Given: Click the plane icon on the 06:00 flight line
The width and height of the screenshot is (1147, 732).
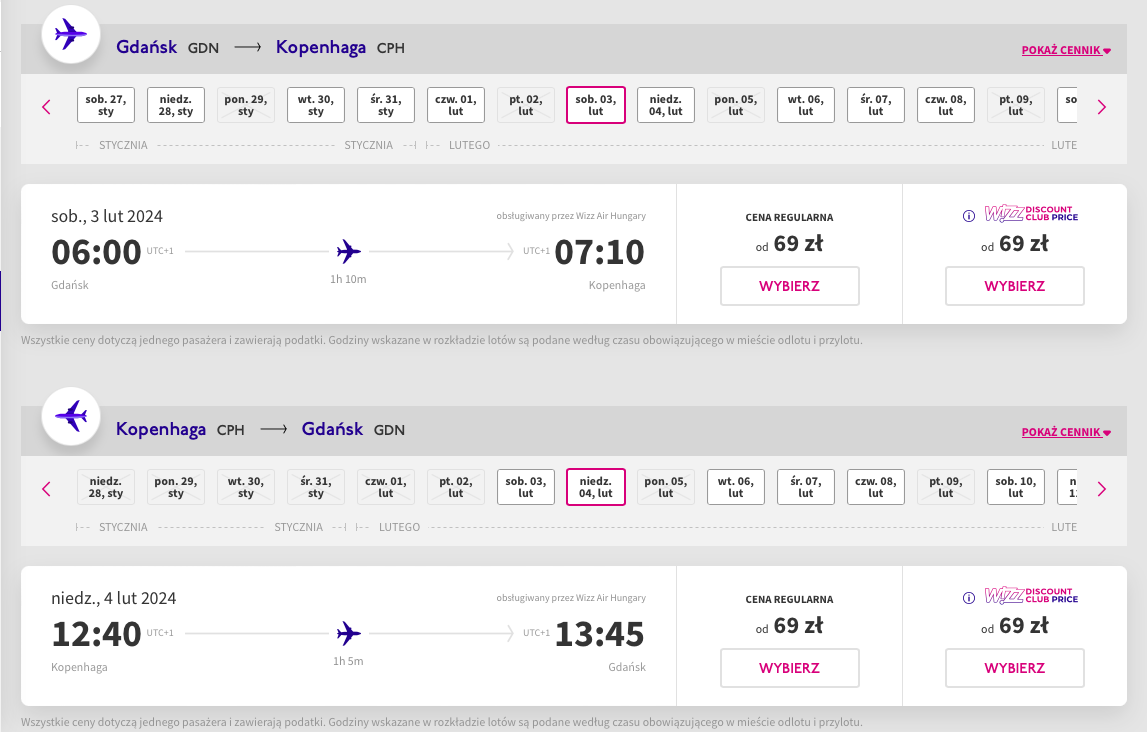Looking at the screenshot, I should click(x=349, y=251).
